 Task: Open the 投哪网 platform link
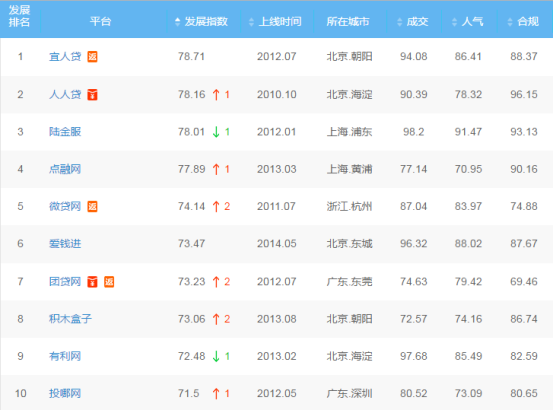pos(65,393)
